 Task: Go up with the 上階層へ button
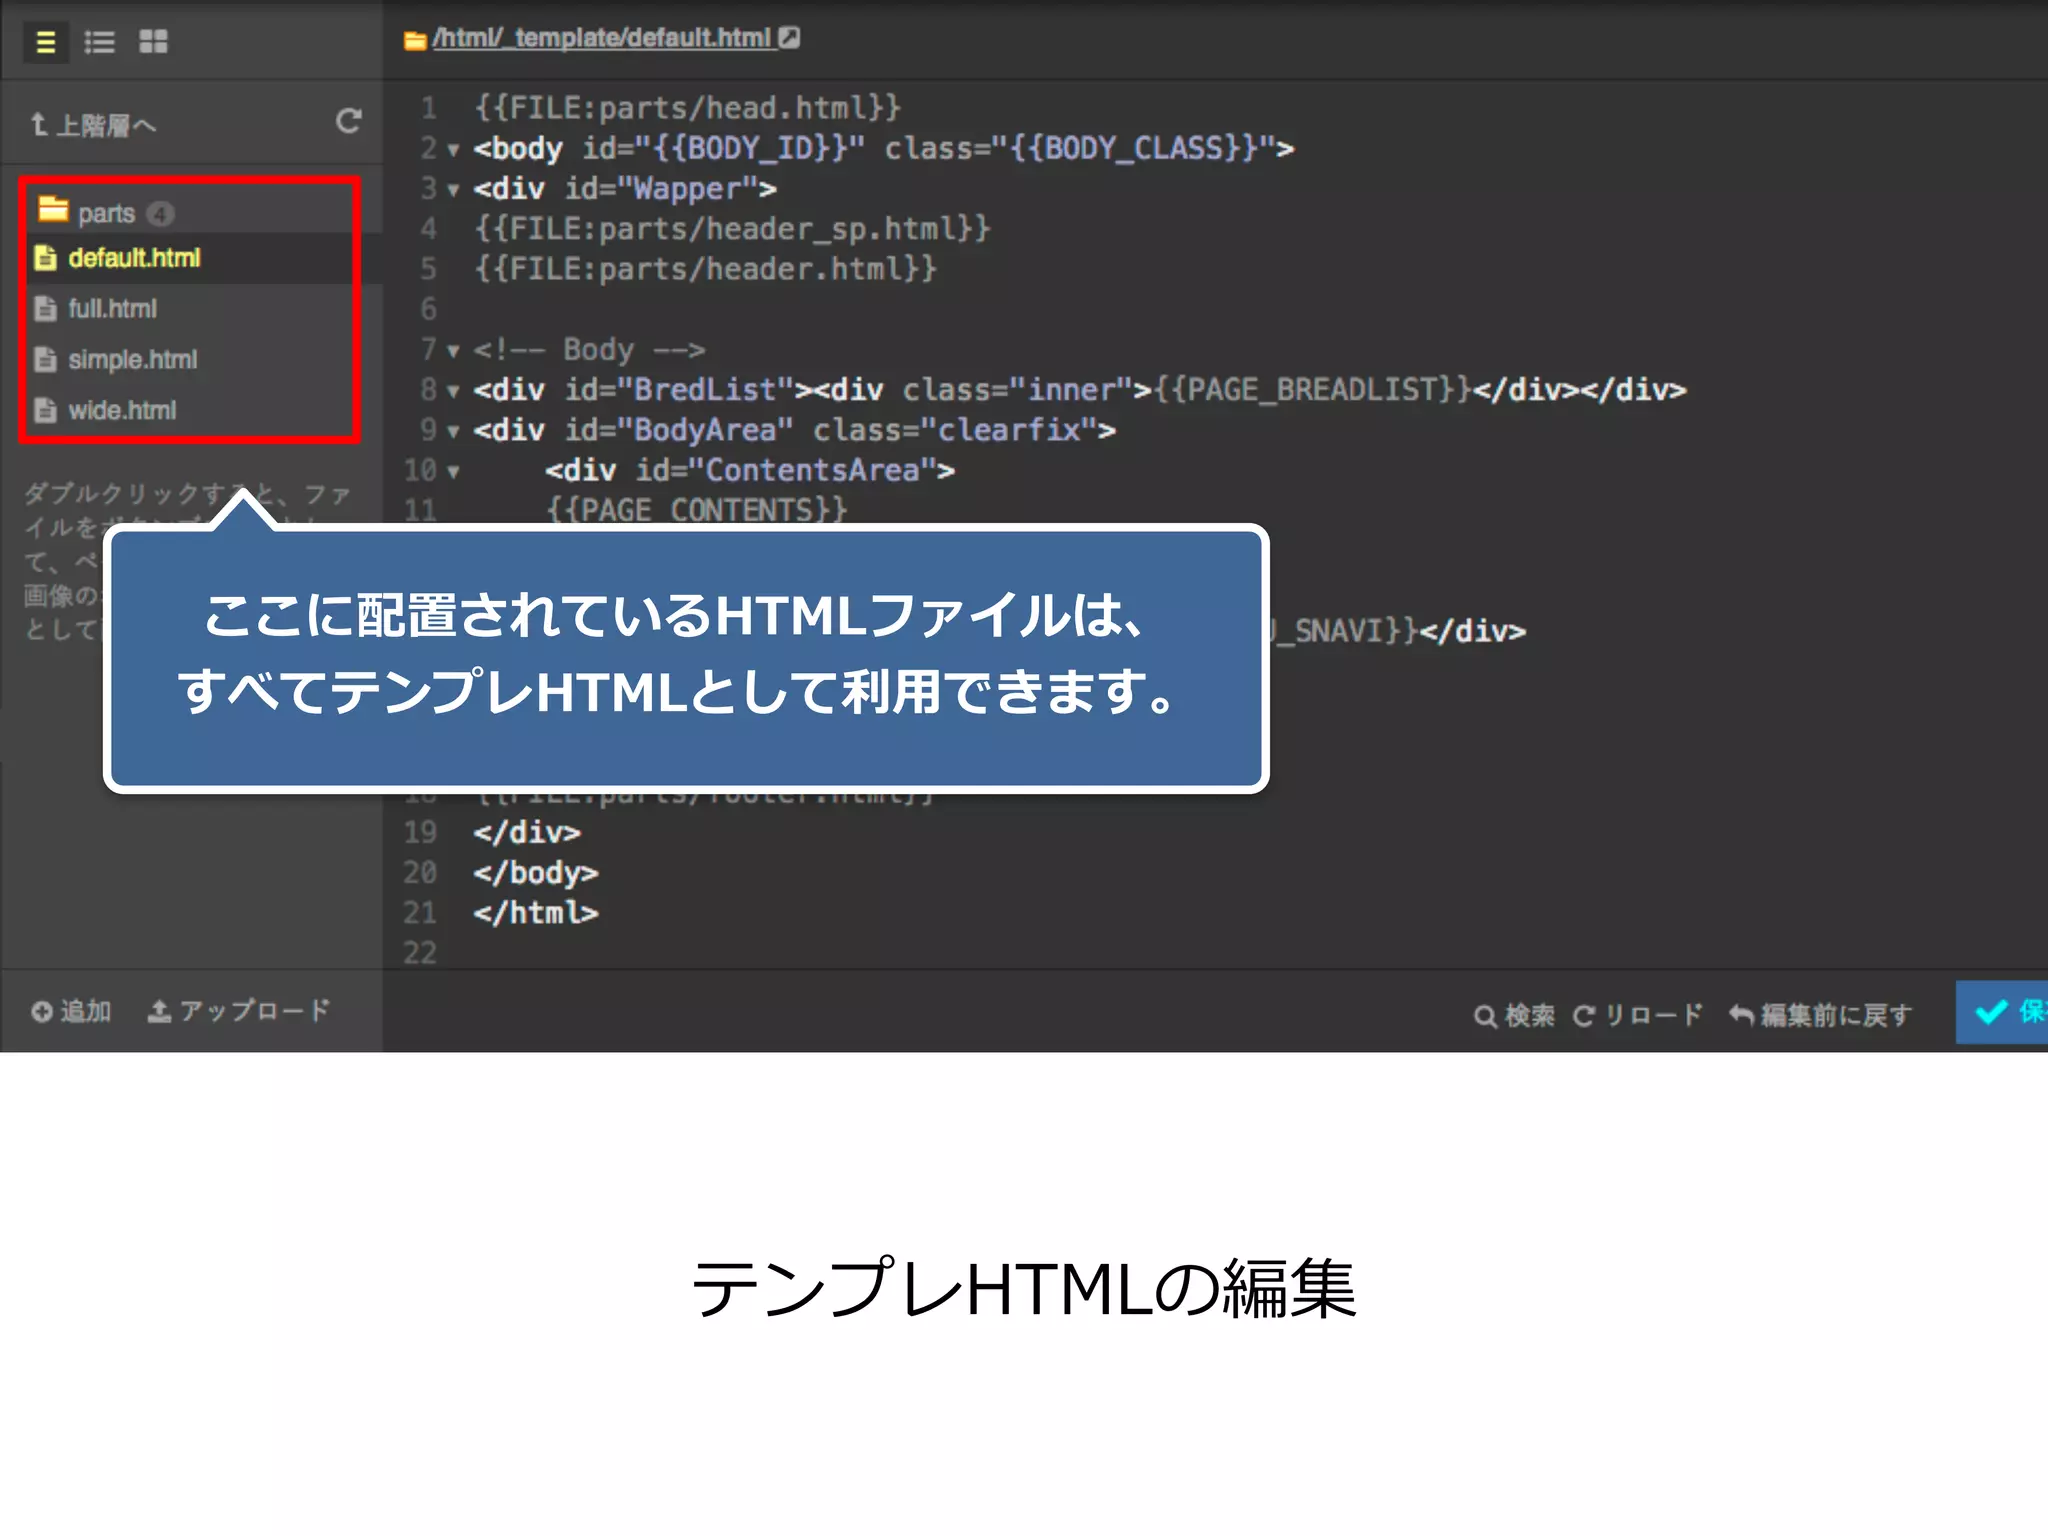tap(93, 125)
